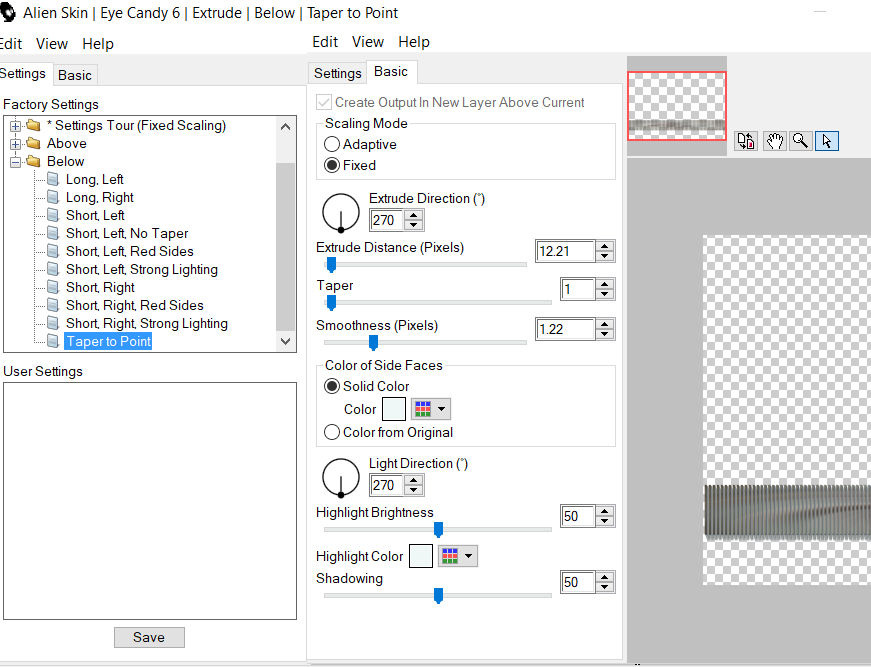Image resolution: width=871 pixels, height=667 pixels.
Task: Decrease Shadowing value with down arrow
Action: (605, 587)
